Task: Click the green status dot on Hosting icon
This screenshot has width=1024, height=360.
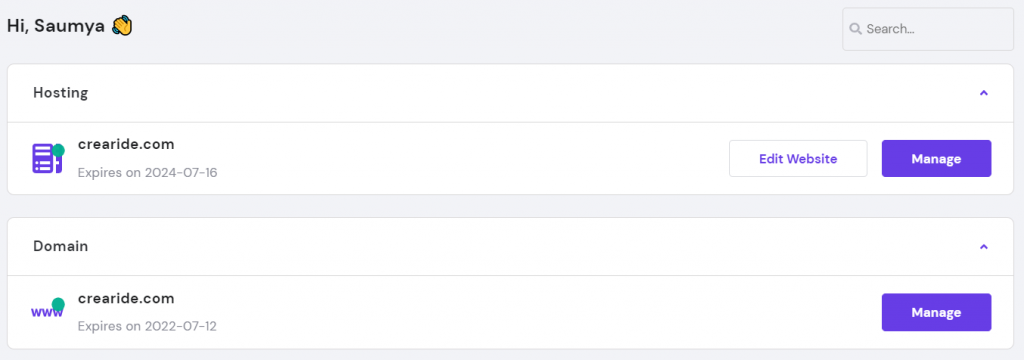Action: click(58, 150)
